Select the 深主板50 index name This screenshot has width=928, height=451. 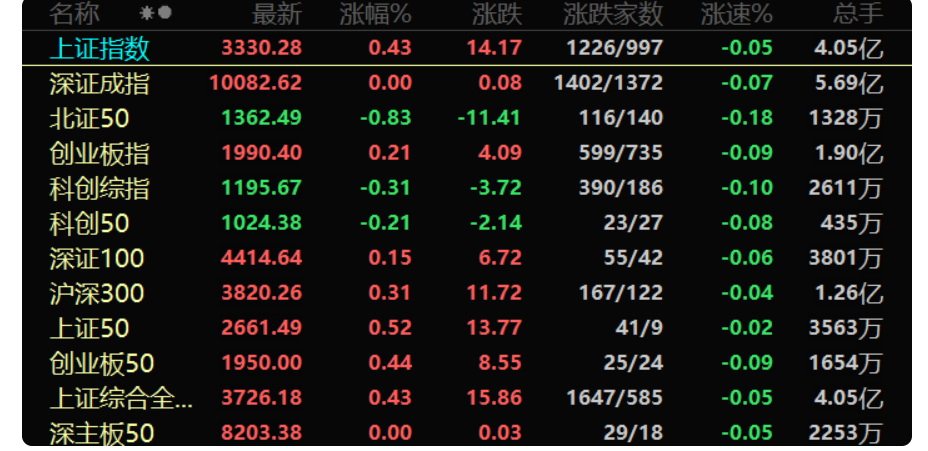102,432
